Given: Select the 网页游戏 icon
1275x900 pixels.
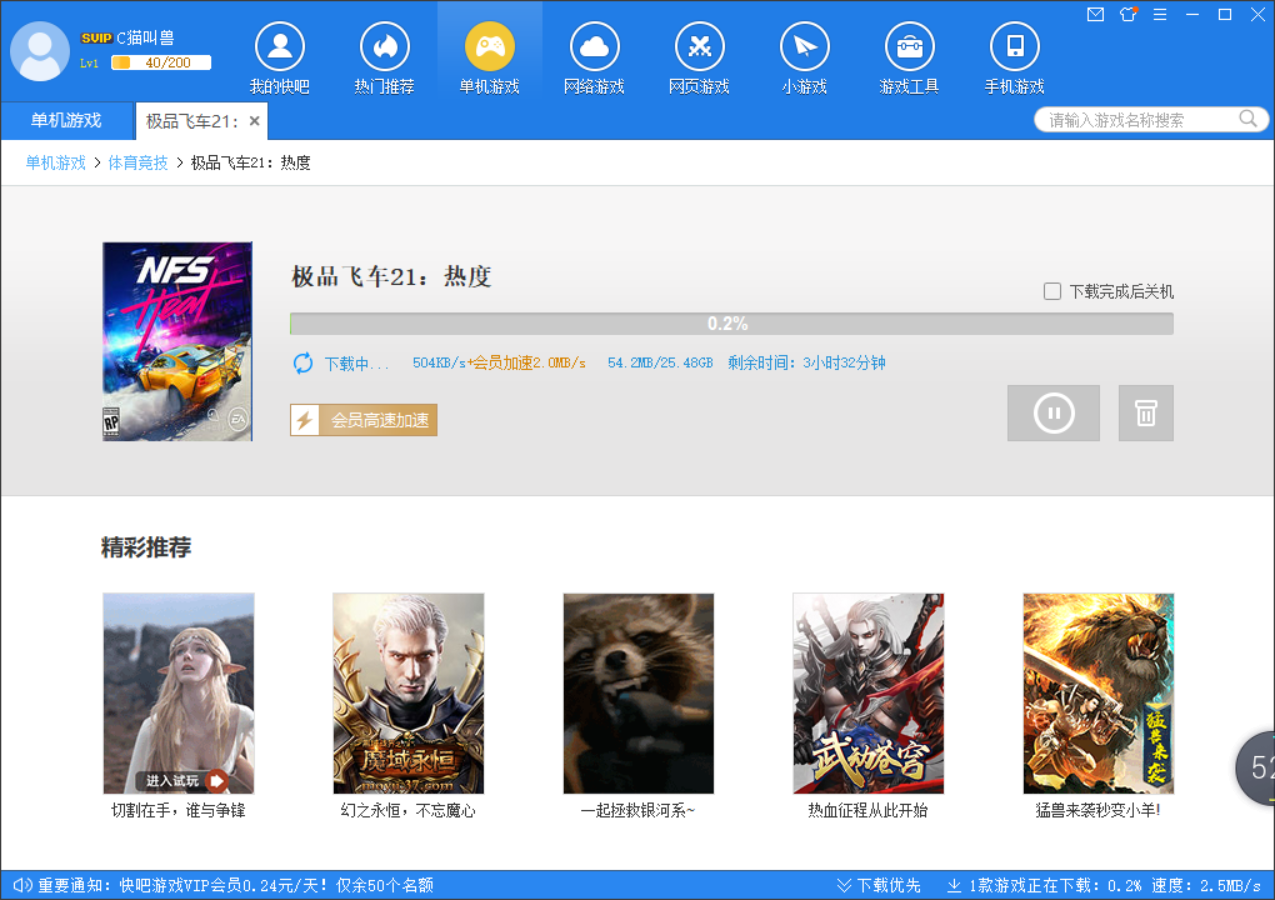Looking at the screenshot, I should (x=699, y=55).
